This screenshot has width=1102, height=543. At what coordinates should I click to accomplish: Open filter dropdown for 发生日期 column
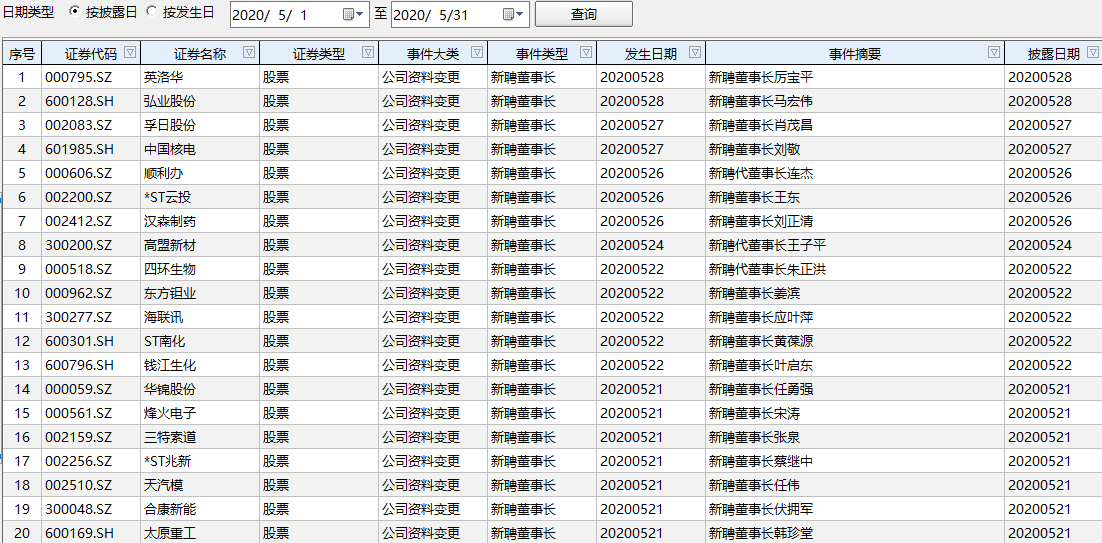[695, 52]
